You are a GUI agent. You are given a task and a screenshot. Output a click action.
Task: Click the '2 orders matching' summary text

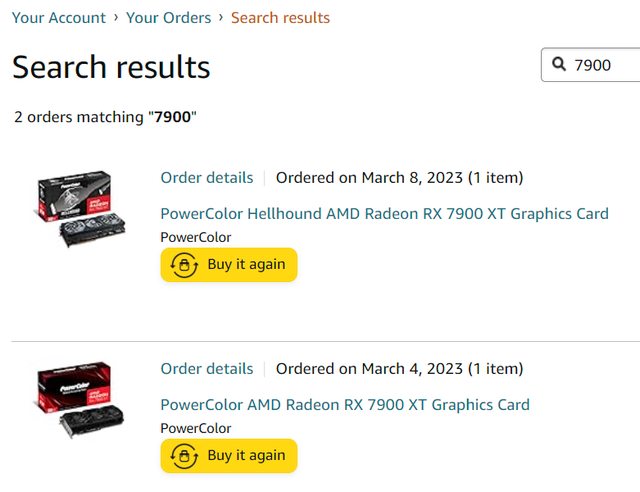coord(105,117)
